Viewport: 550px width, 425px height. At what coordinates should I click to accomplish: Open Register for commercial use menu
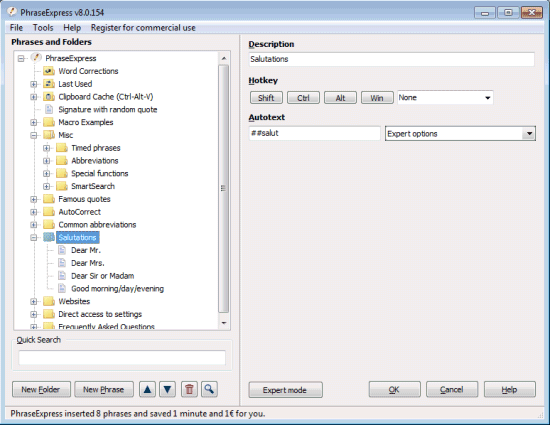pyautogui.click(x=143, y=28)
